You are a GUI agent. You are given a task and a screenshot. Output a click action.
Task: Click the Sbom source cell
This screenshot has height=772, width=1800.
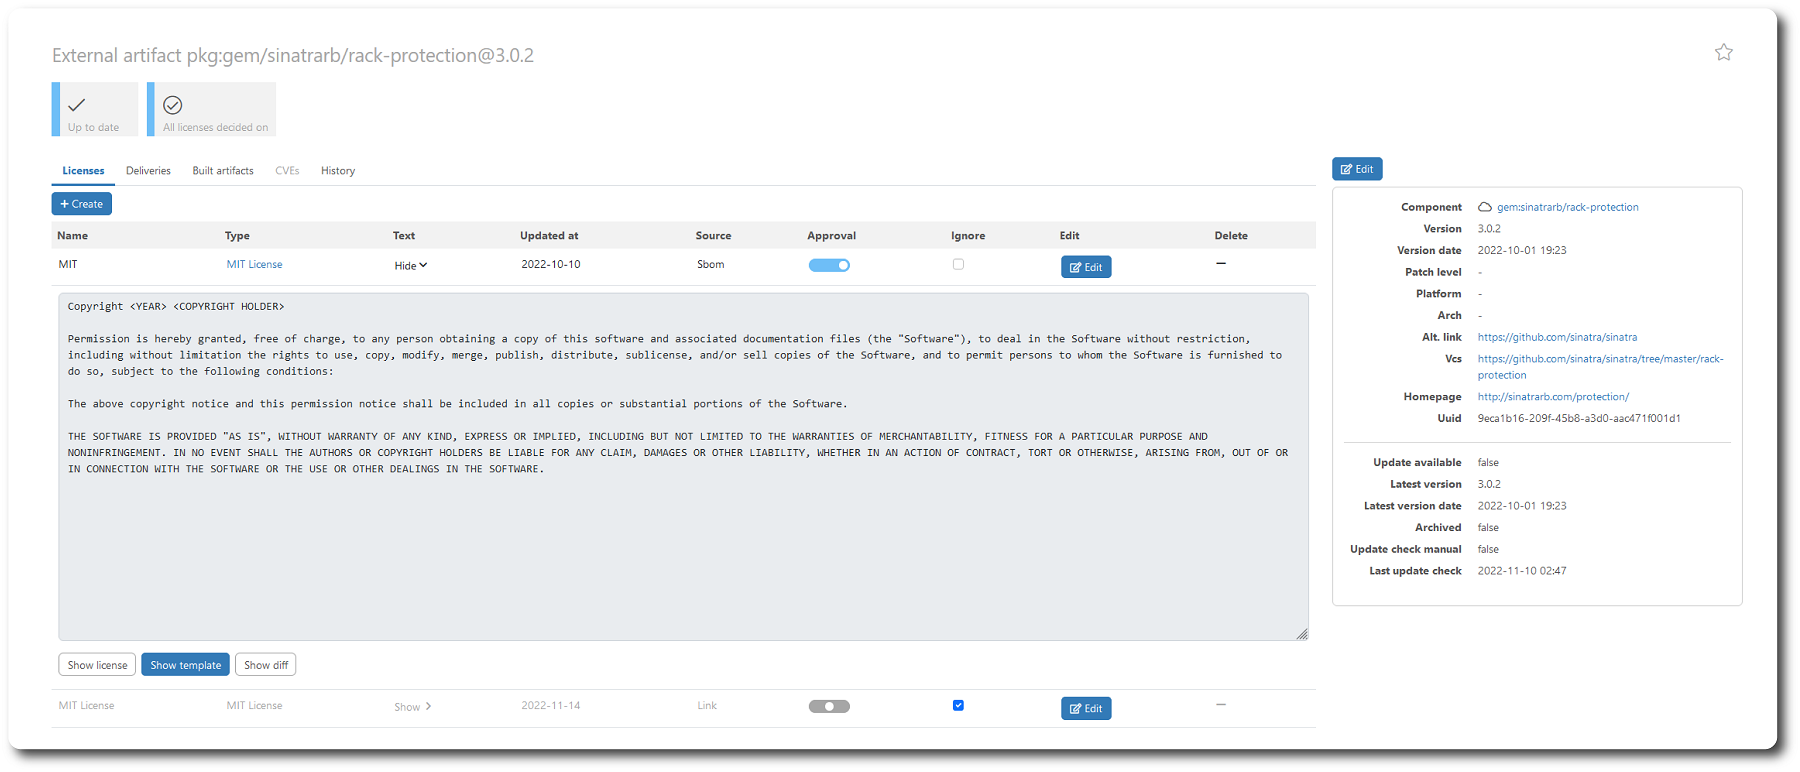point(711,264)
